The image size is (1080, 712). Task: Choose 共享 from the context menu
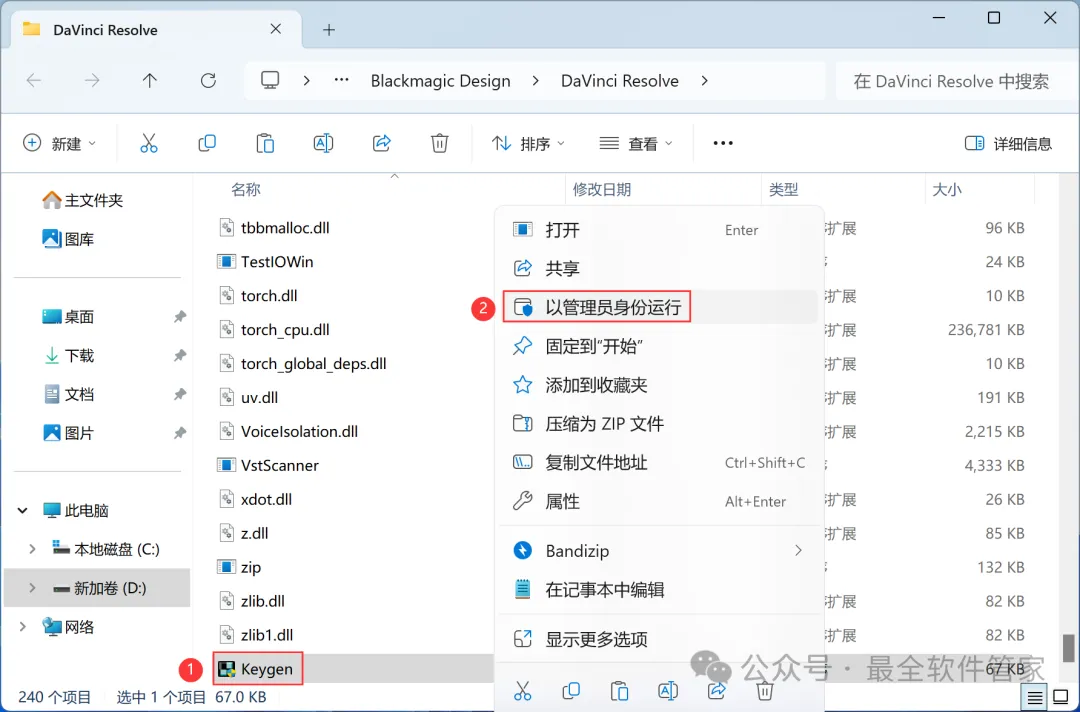click(659, 268)
